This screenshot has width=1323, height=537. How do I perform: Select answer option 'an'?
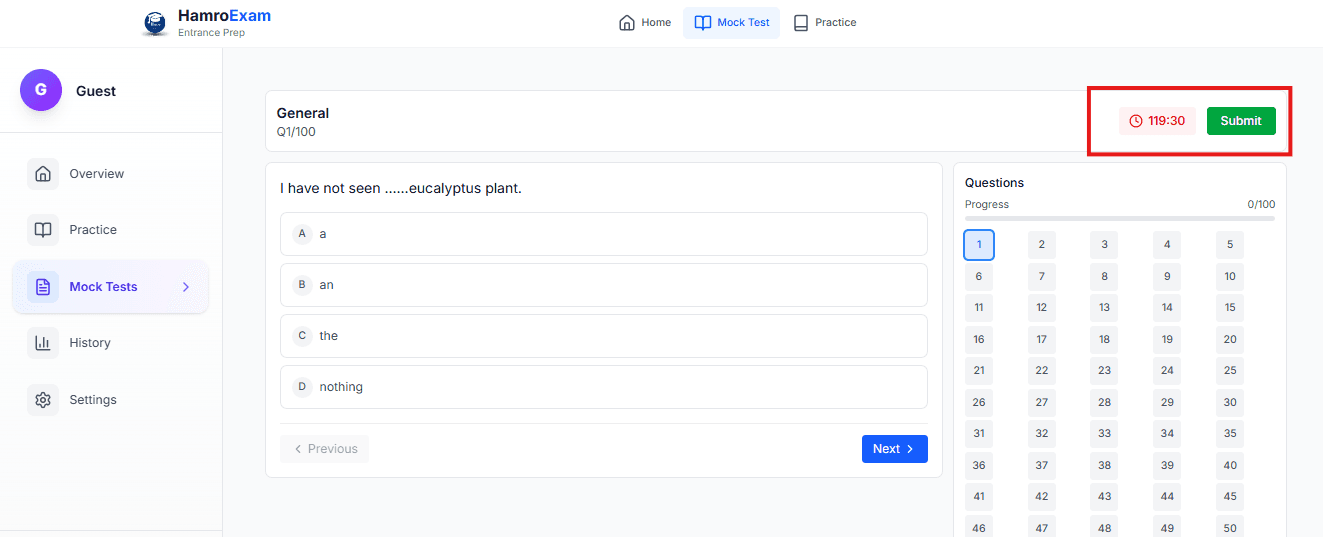click(x=604, y=285)
